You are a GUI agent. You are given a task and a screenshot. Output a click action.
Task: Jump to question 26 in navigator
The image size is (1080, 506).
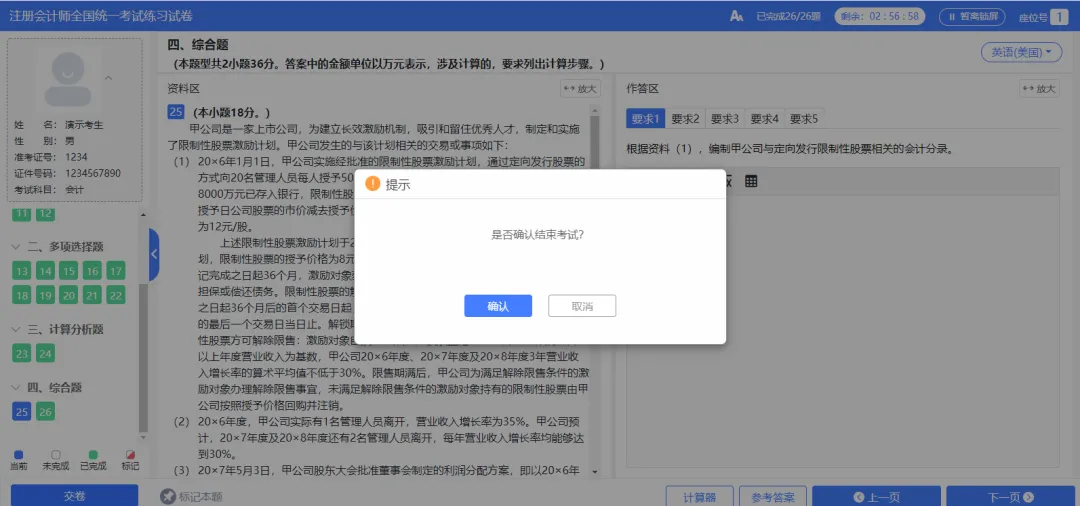pyautogui.click(x=45, y=411)
